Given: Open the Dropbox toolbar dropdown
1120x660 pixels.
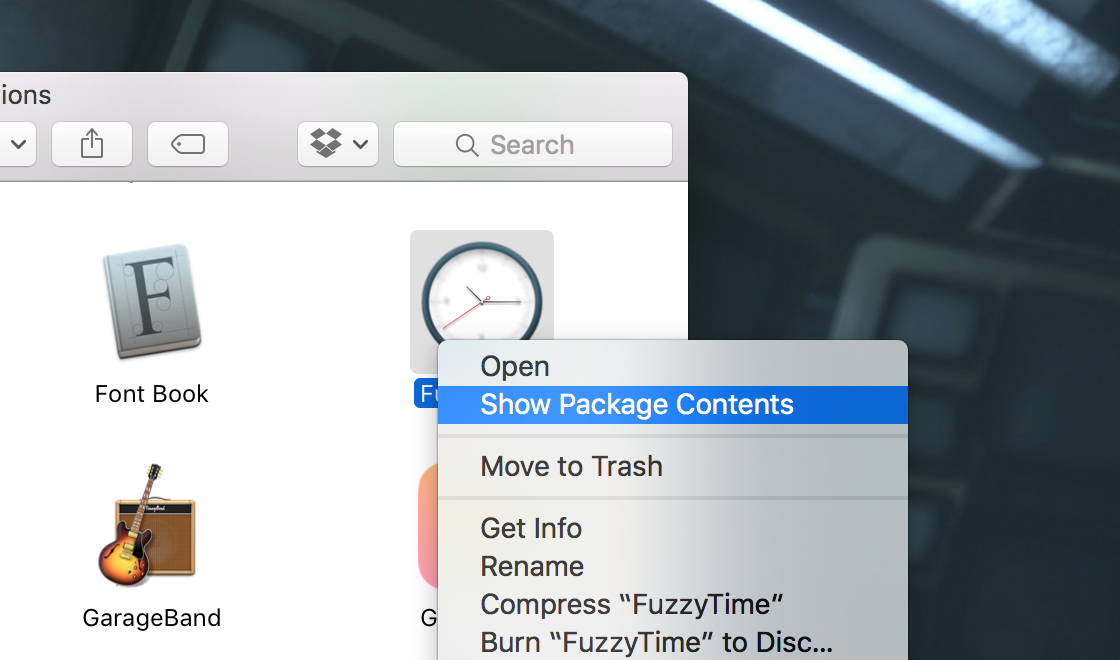Looking at the screenshot, I should point(337,144).
